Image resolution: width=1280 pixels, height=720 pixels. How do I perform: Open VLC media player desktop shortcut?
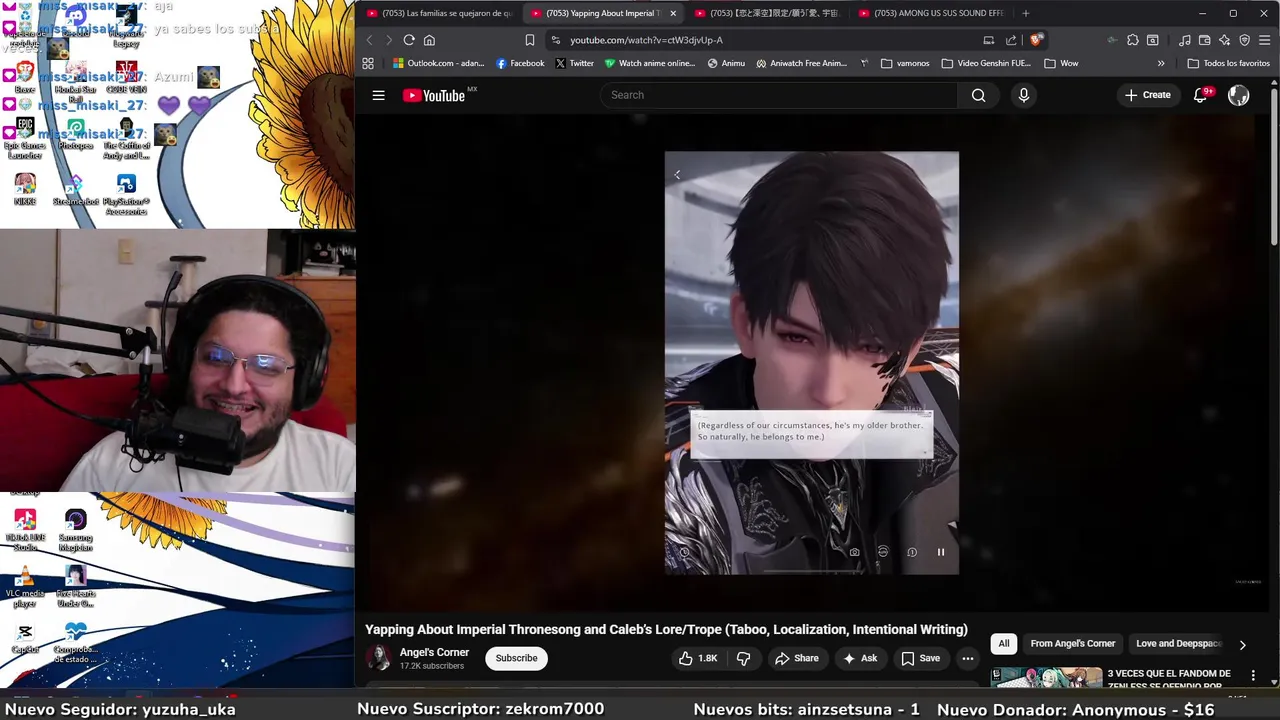[x=25, y=587]
